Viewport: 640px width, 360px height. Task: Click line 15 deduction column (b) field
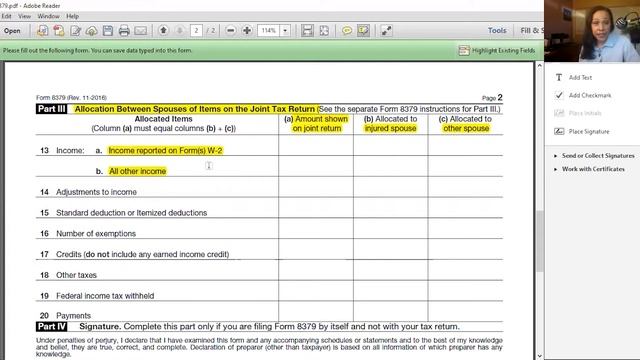[391, 208]
